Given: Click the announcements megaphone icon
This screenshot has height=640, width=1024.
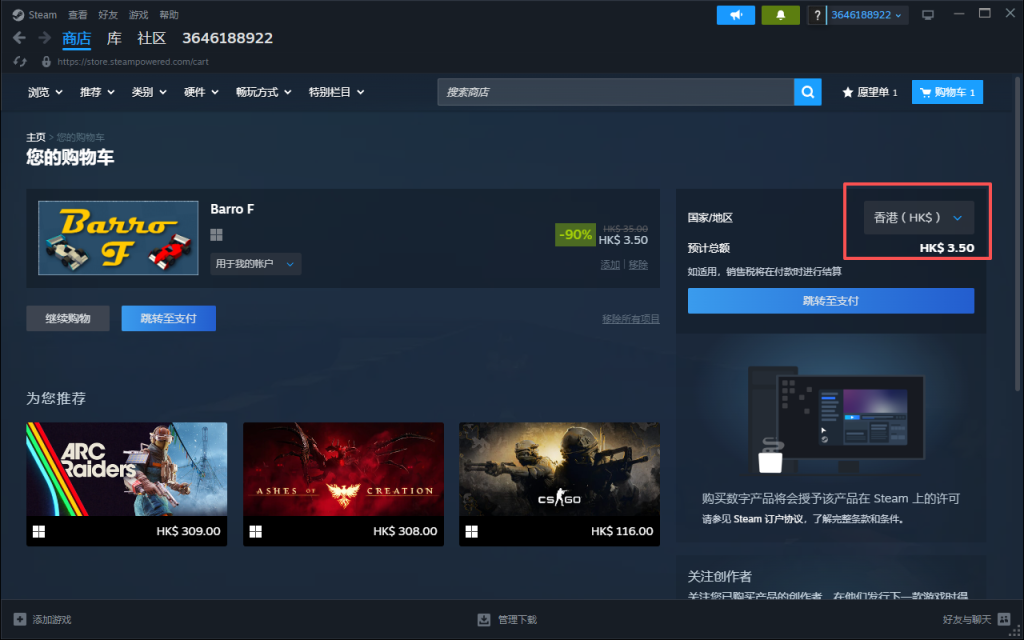Looking at the screenshot, I should coord(736,15).
